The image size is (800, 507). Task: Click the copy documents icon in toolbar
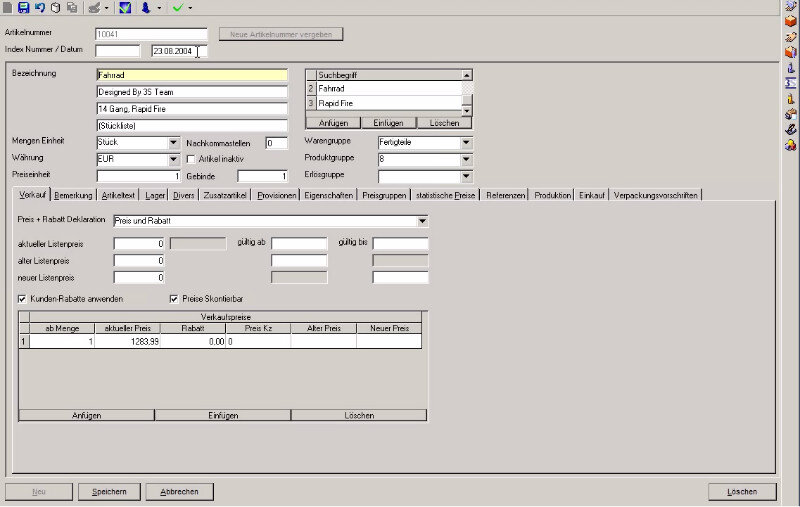tap(72, 7)
